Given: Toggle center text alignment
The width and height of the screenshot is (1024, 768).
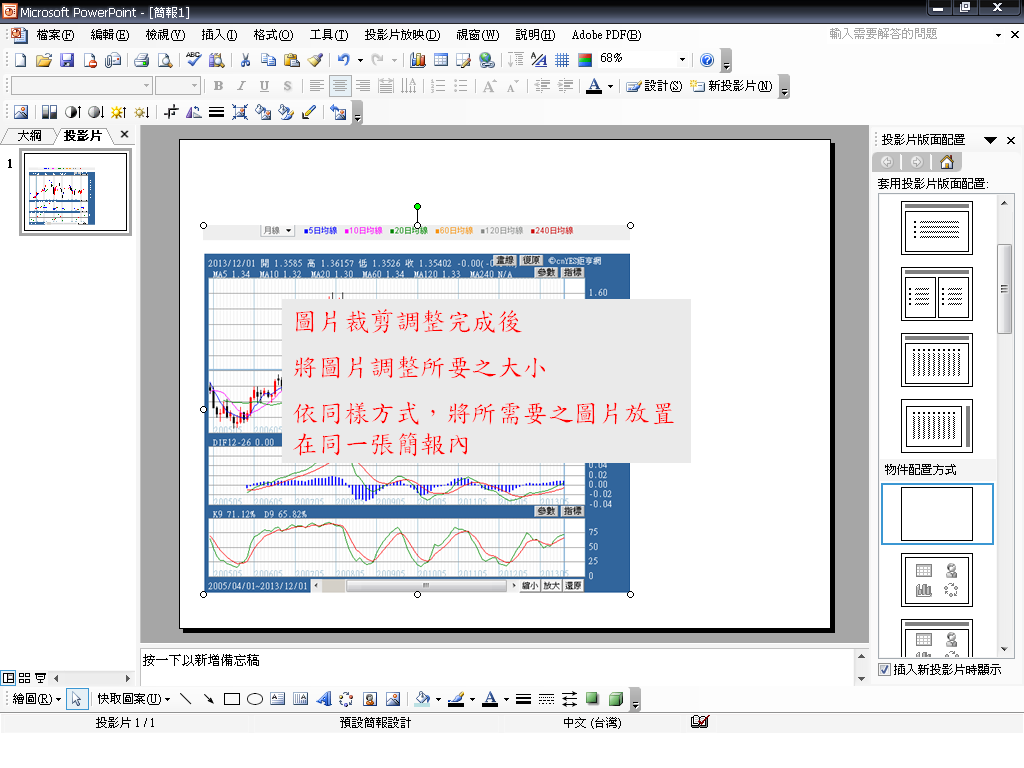Looking at the screenshot, I should [340, 87].
